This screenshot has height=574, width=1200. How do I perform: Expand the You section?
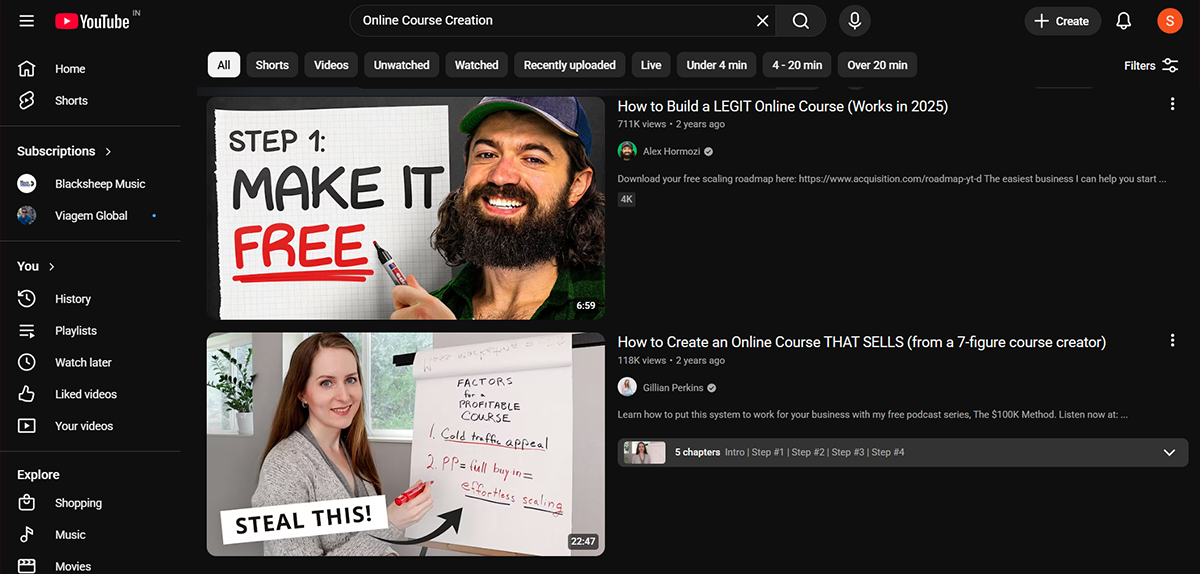36,266
